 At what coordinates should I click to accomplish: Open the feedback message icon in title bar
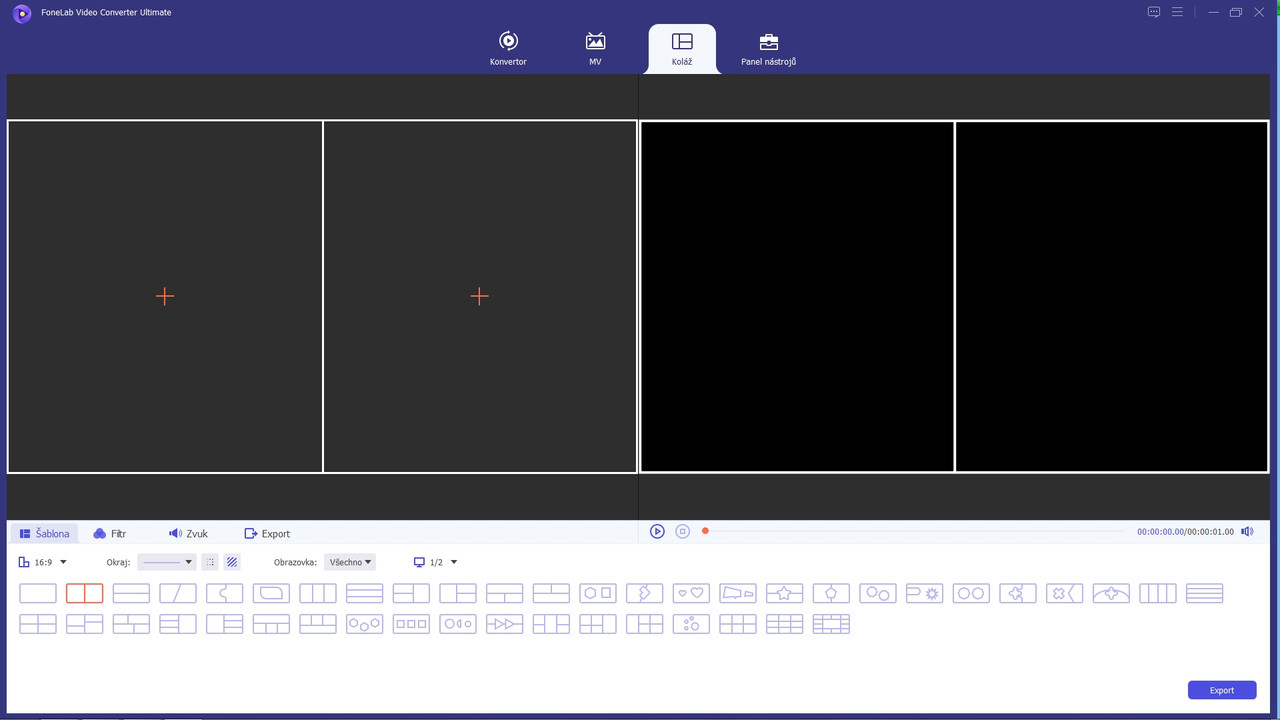click(x=1154, y=12)
